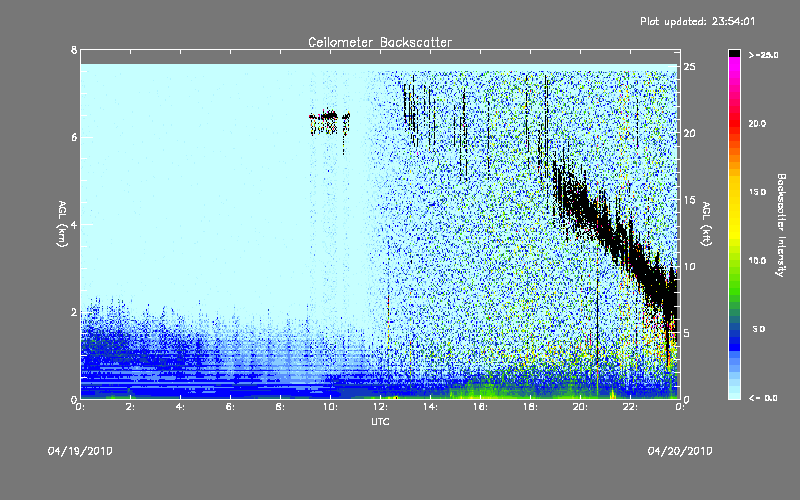Select the "4:" UTC hour tick

[x=180, y=407]
